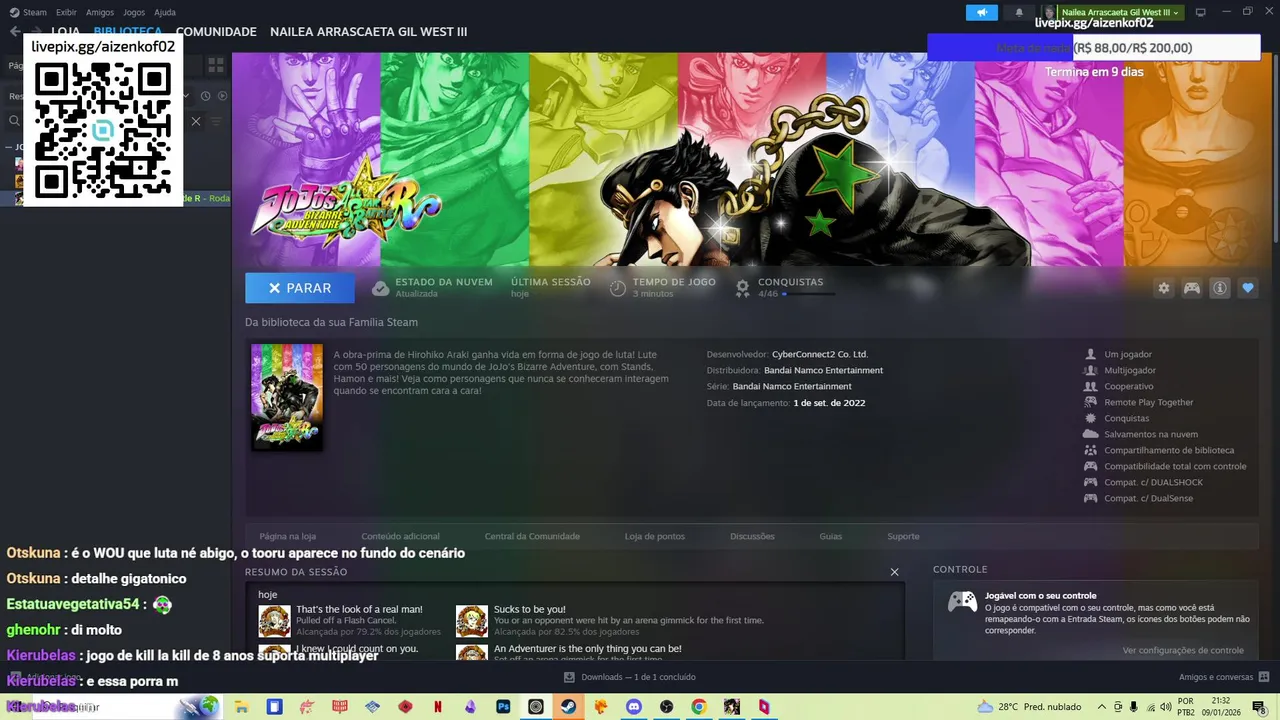
Task: Navigate back with the left arrow
Action: pos(14,32)
